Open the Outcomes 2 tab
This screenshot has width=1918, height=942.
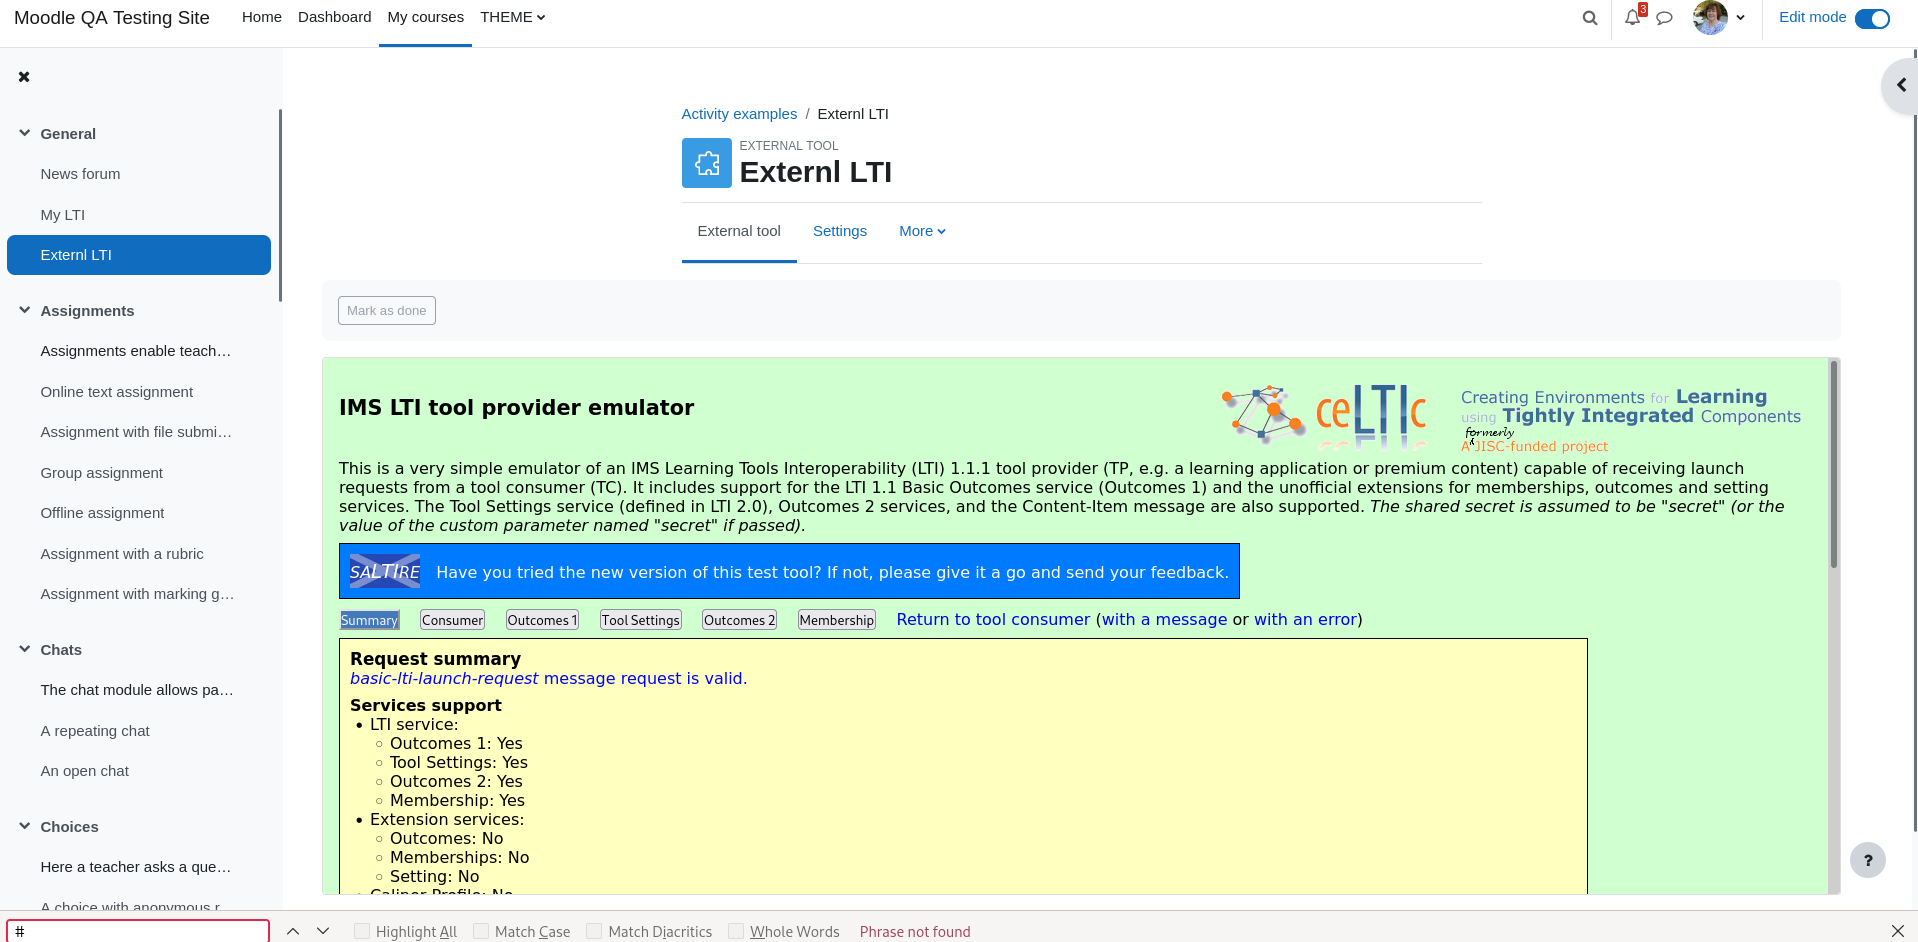tap(739, 620)
